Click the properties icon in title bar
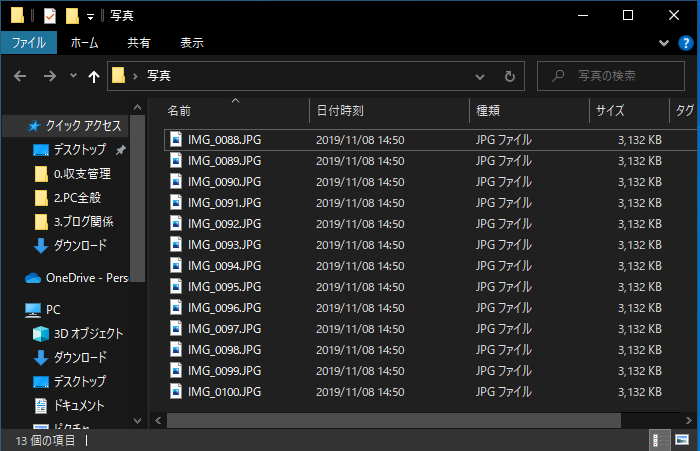 tap(50, 15)
